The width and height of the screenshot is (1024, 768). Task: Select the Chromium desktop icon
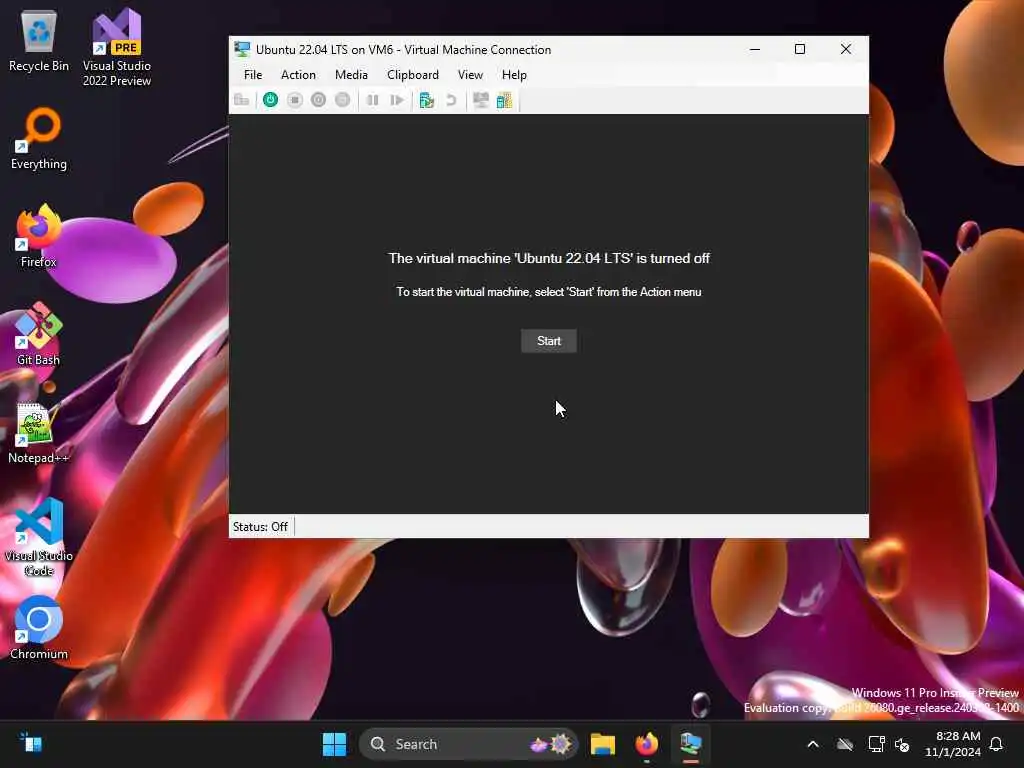click(39, 628)
